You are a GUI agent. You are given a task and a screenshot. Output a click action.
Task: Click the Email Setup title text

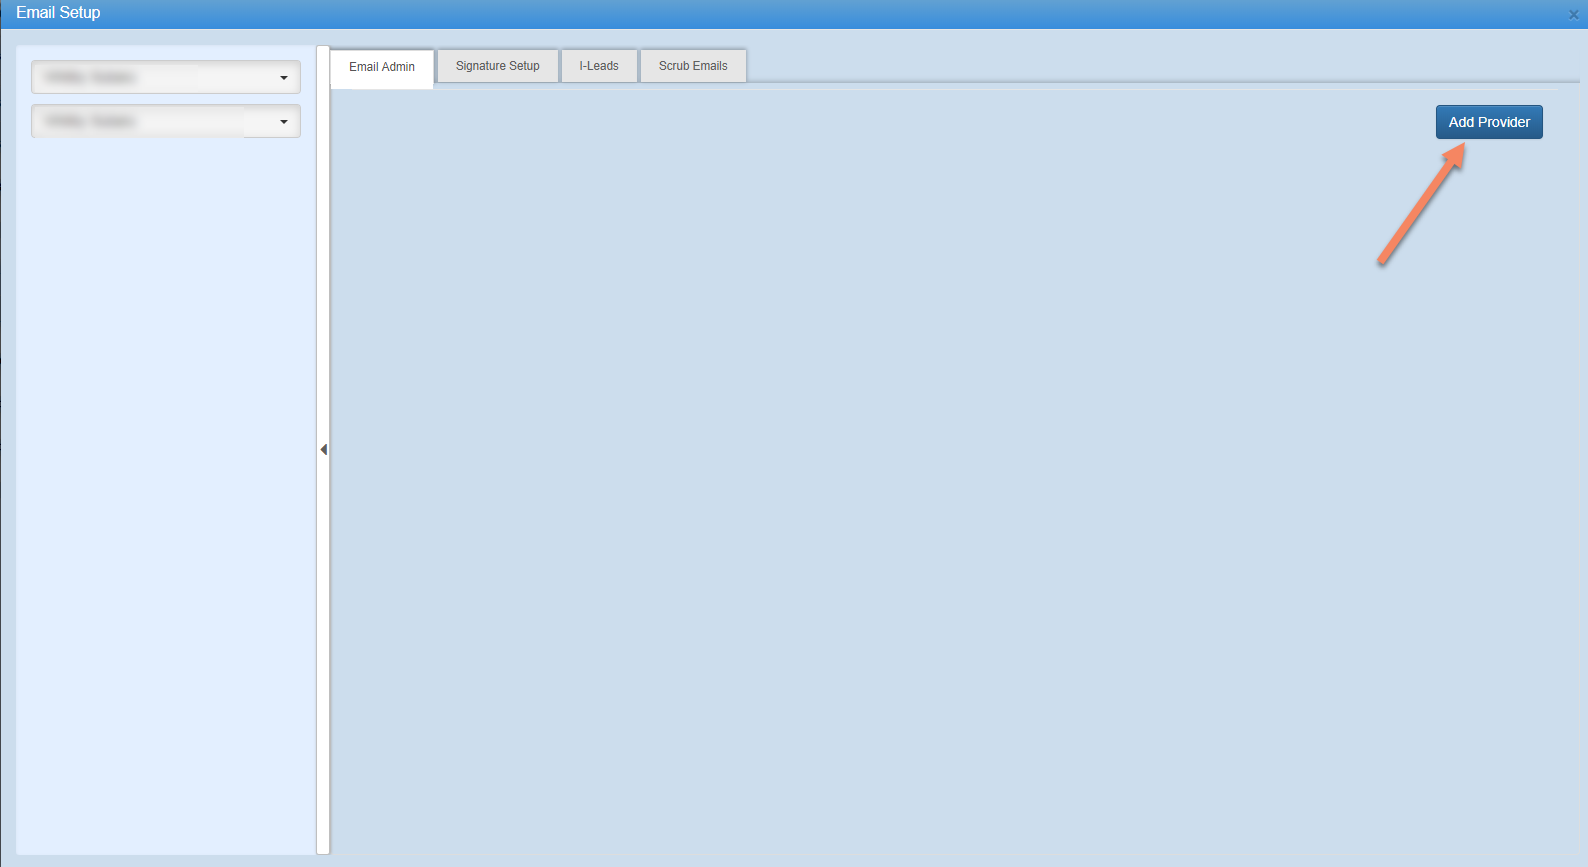pyautogui.click(x=58, y=13)
